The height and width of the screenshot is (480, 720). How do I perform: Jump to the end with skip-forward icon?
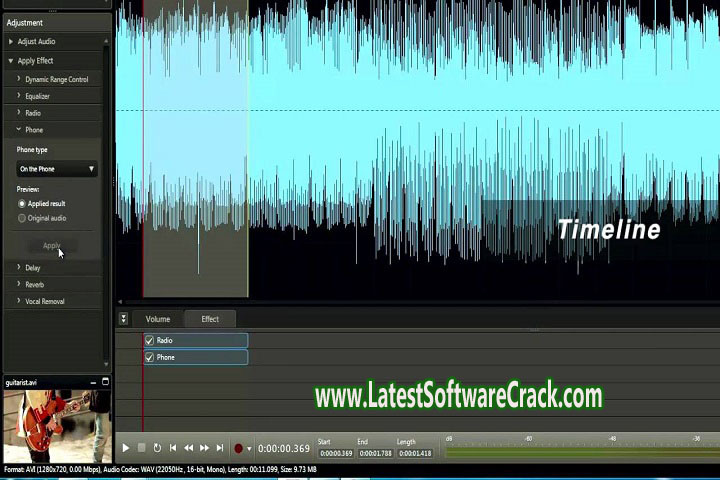coord(220,447)
